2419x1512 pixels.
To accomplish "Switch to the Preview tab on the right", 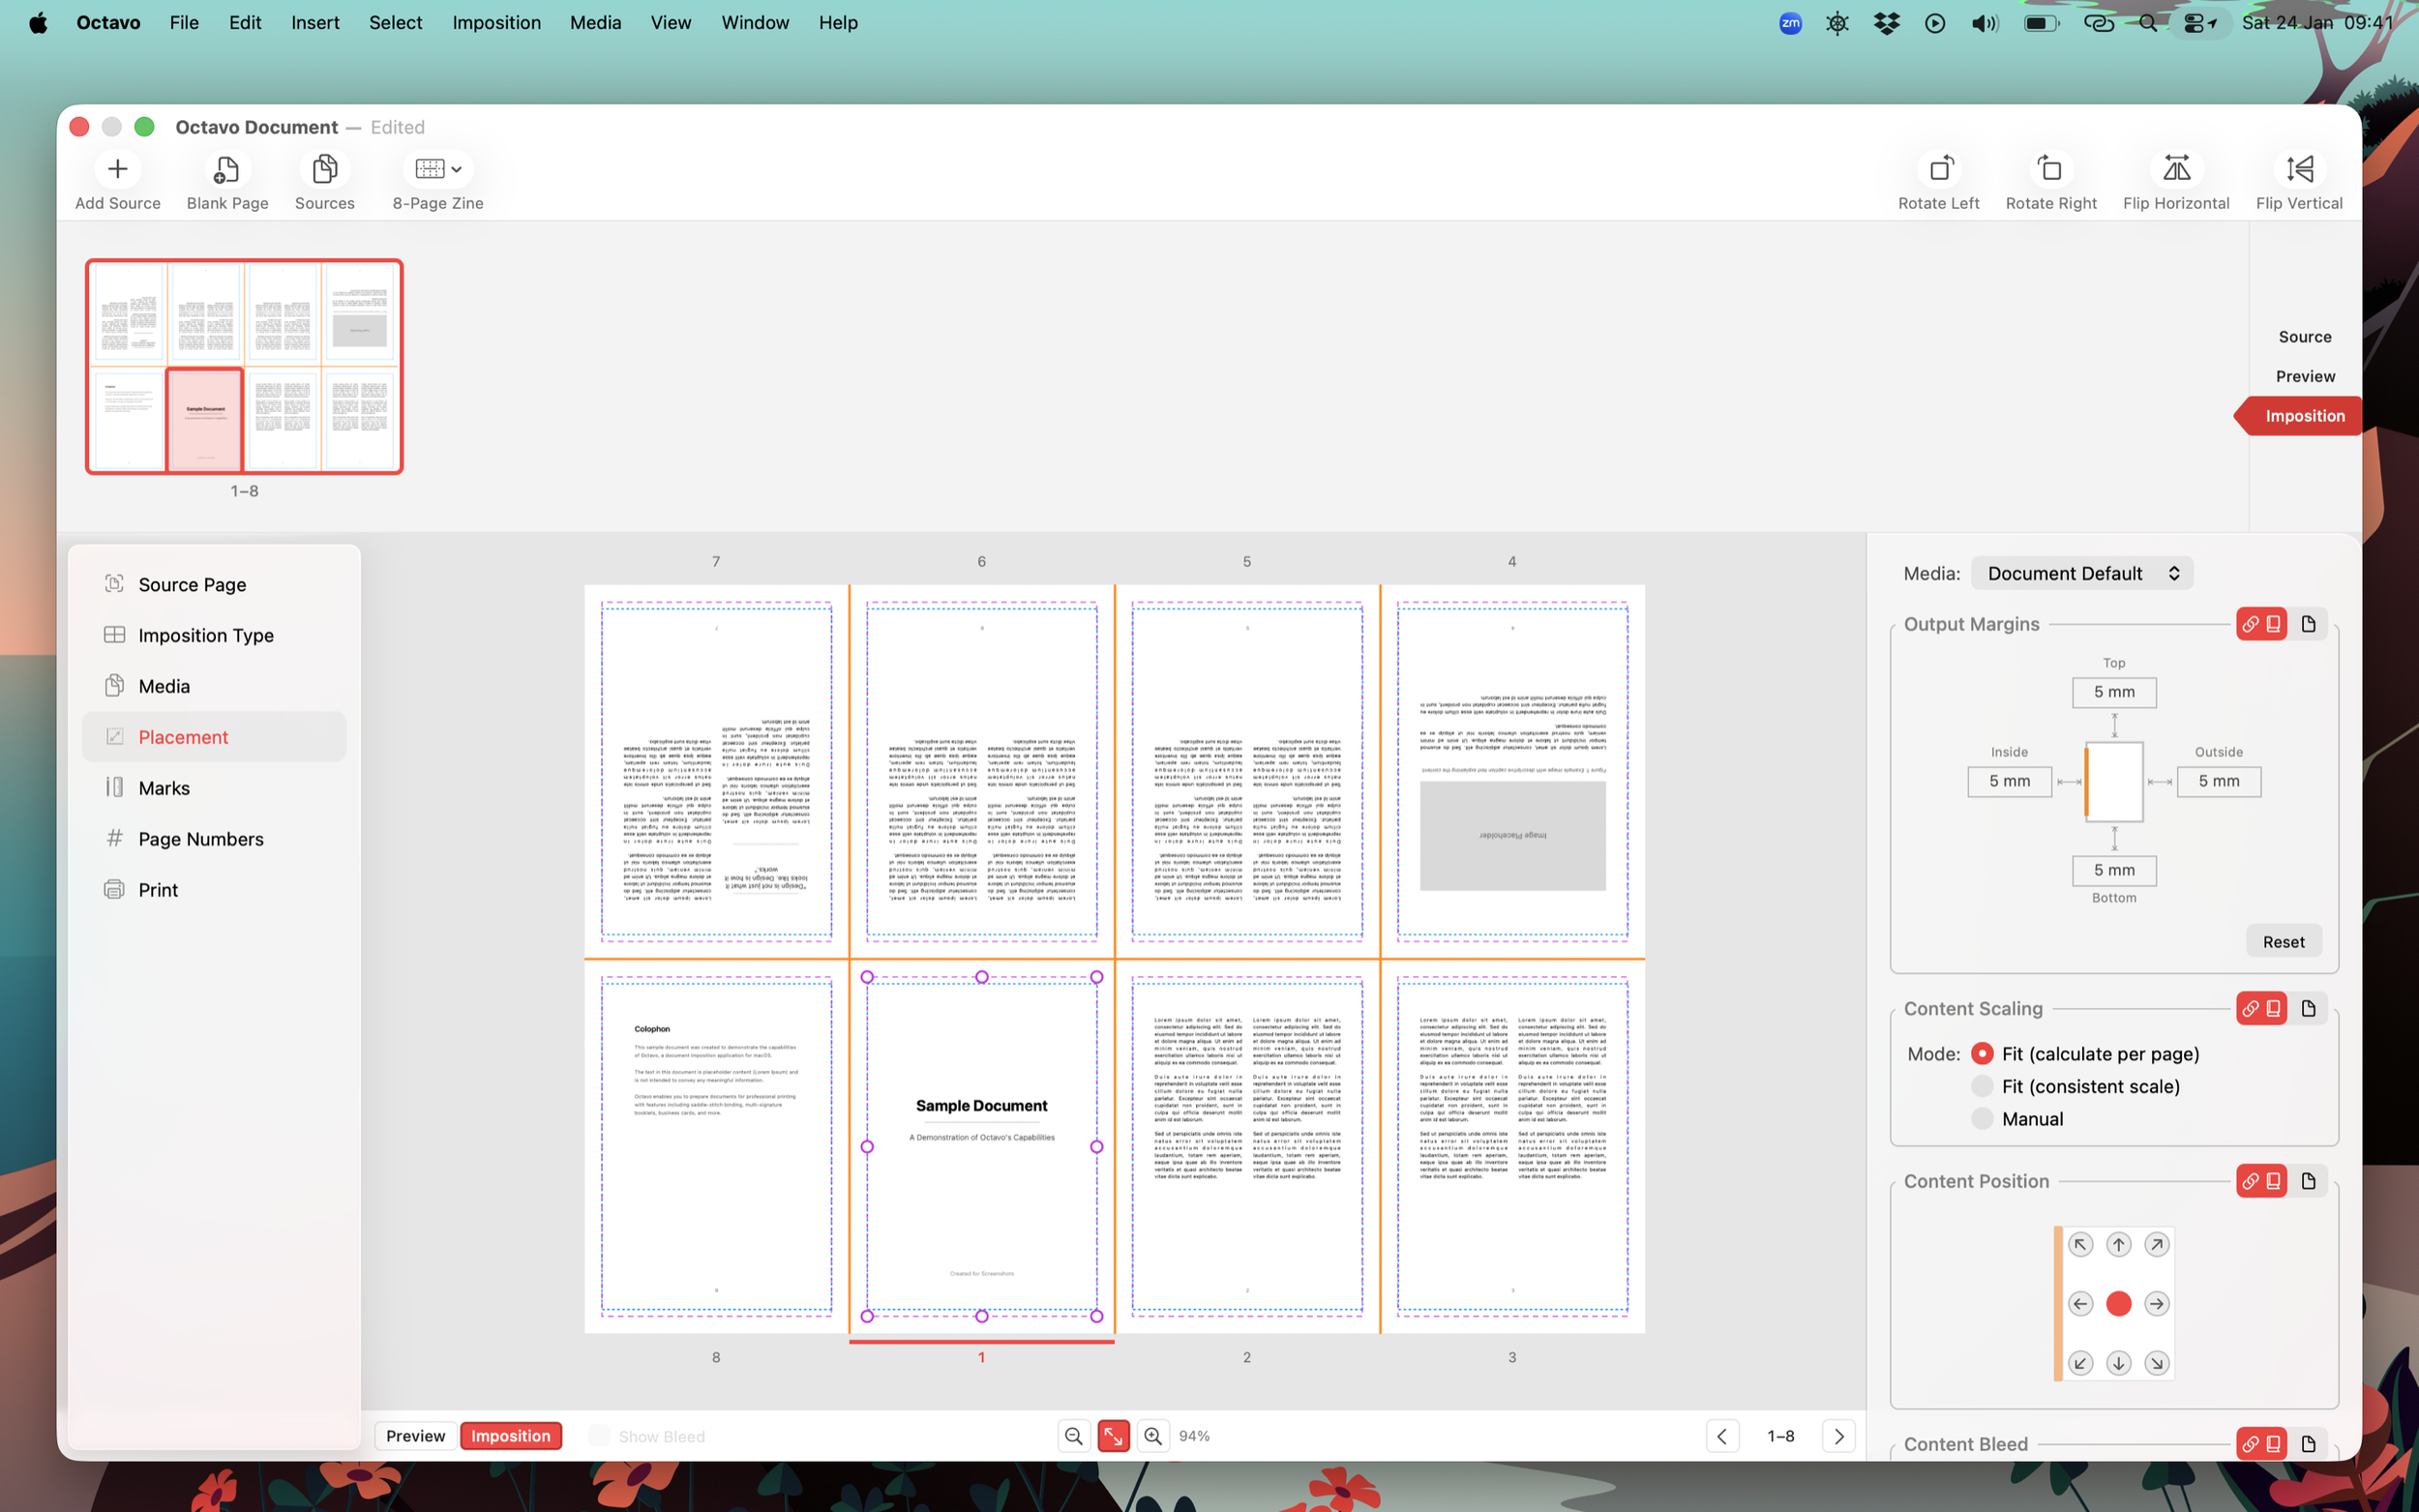I will 2304,376.
